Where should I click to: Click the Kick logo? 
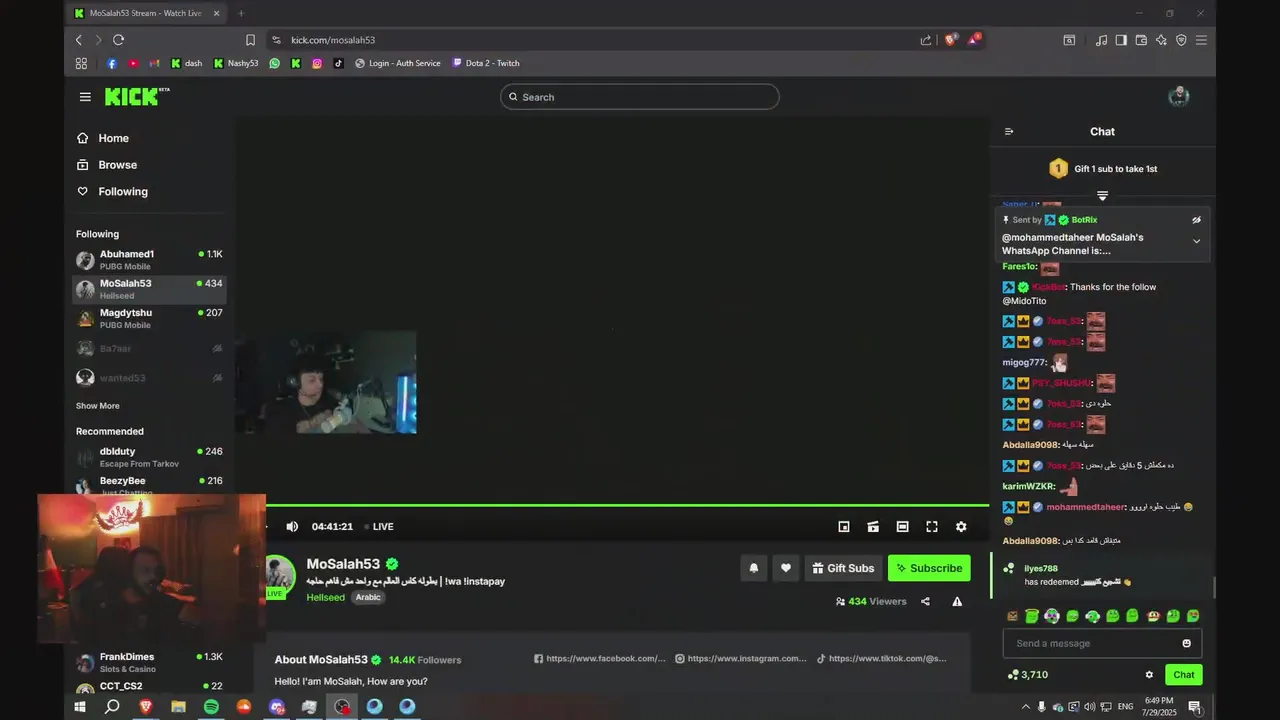137,96
